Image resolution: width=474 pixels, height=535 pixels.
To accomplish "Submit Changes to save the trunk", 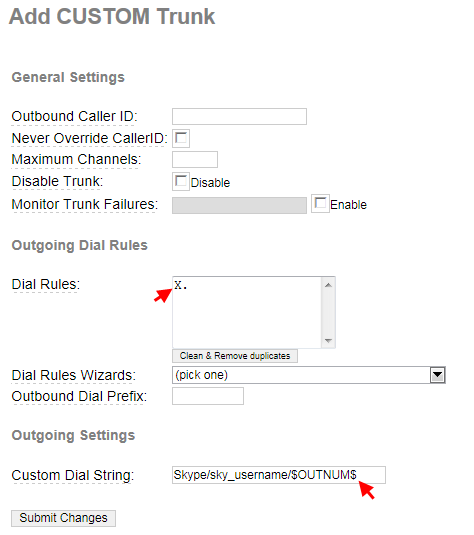I will 63,518.
